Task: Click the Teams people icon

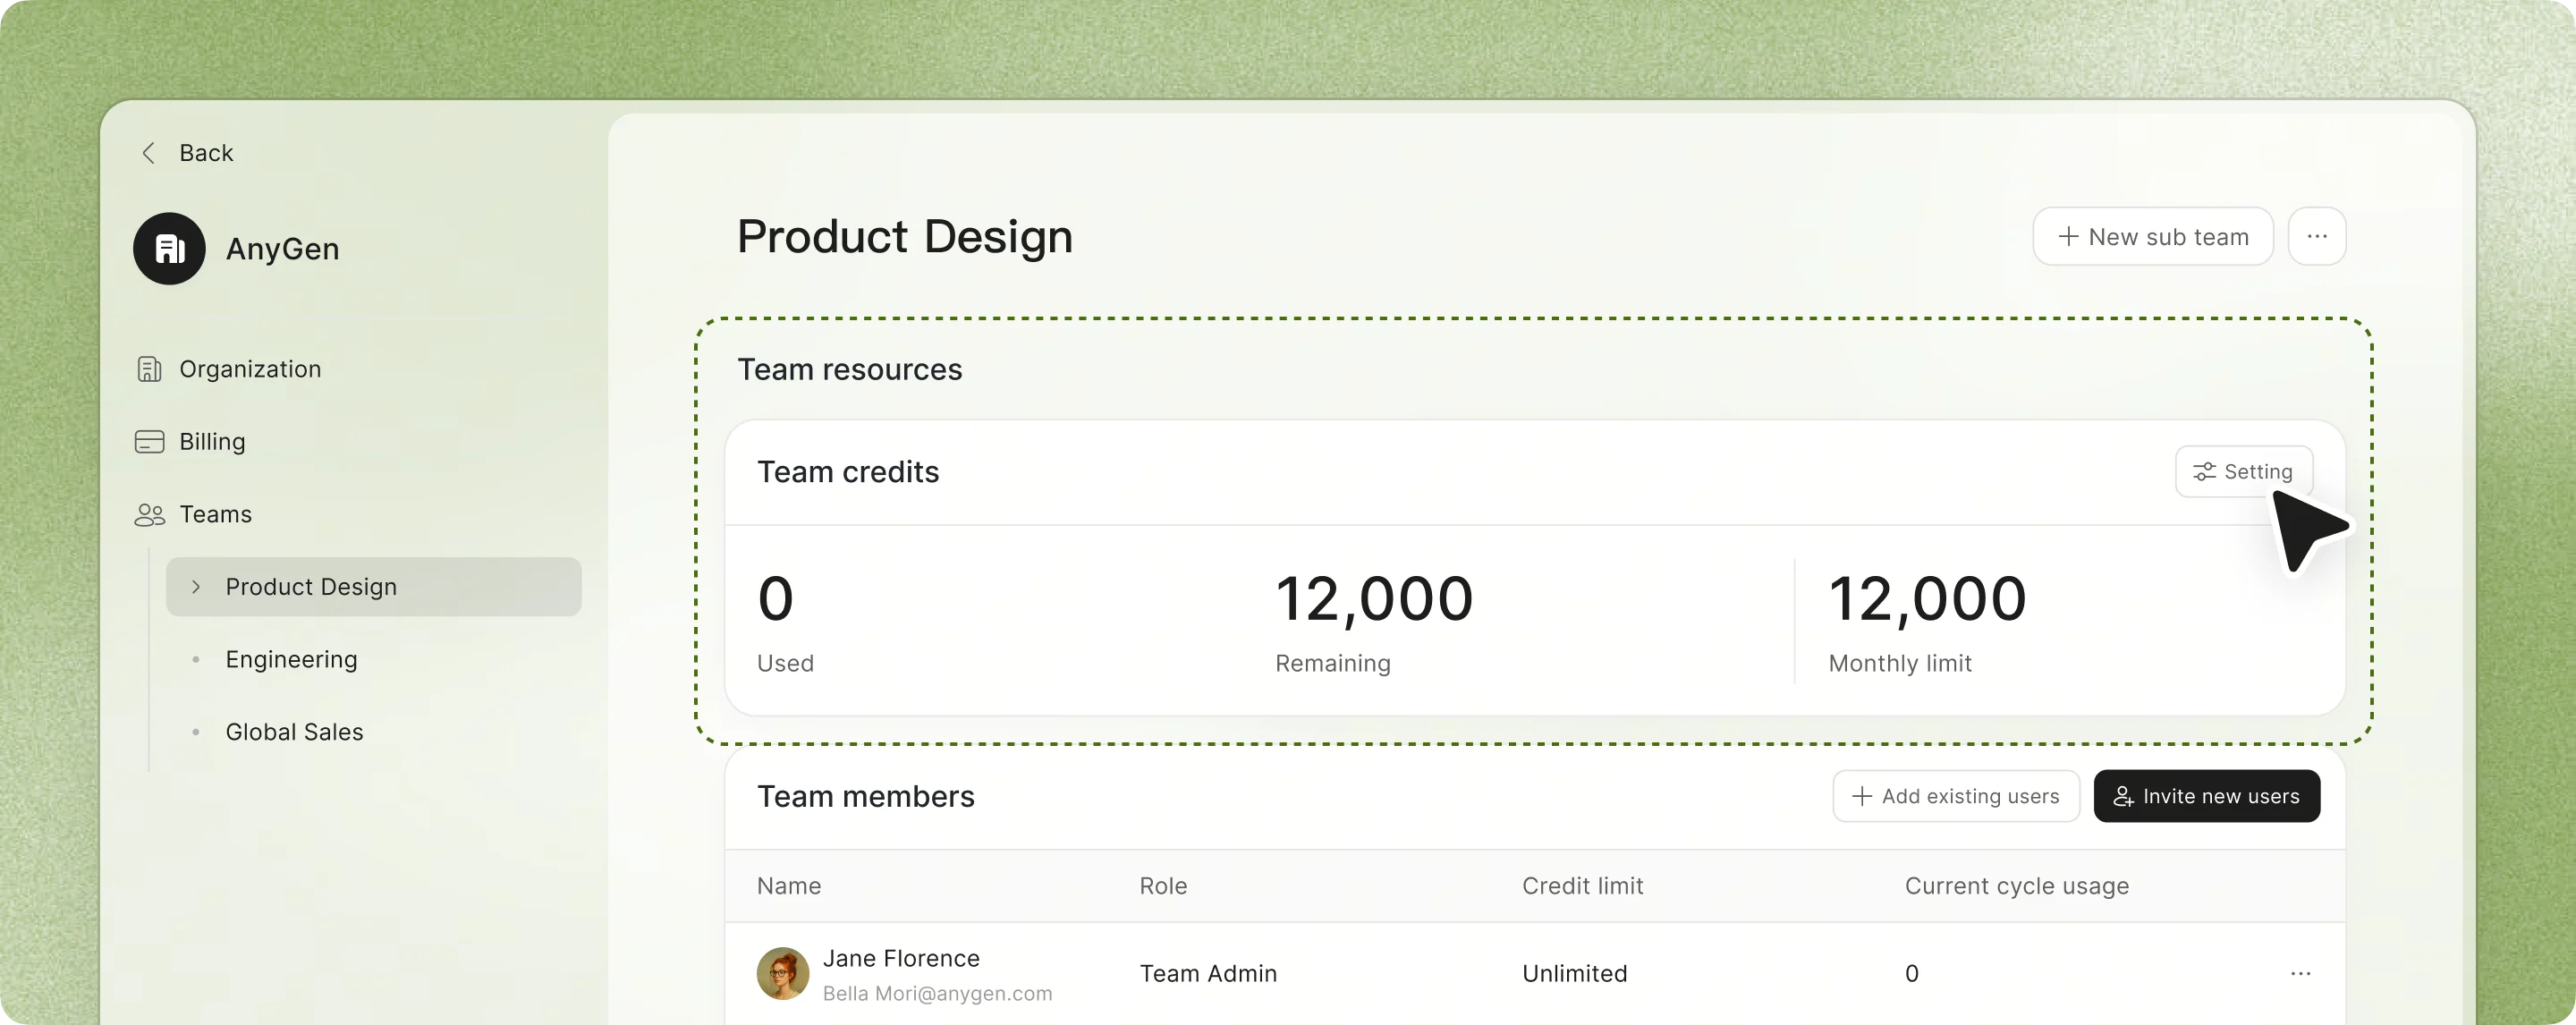Action: tap(149, 514)
